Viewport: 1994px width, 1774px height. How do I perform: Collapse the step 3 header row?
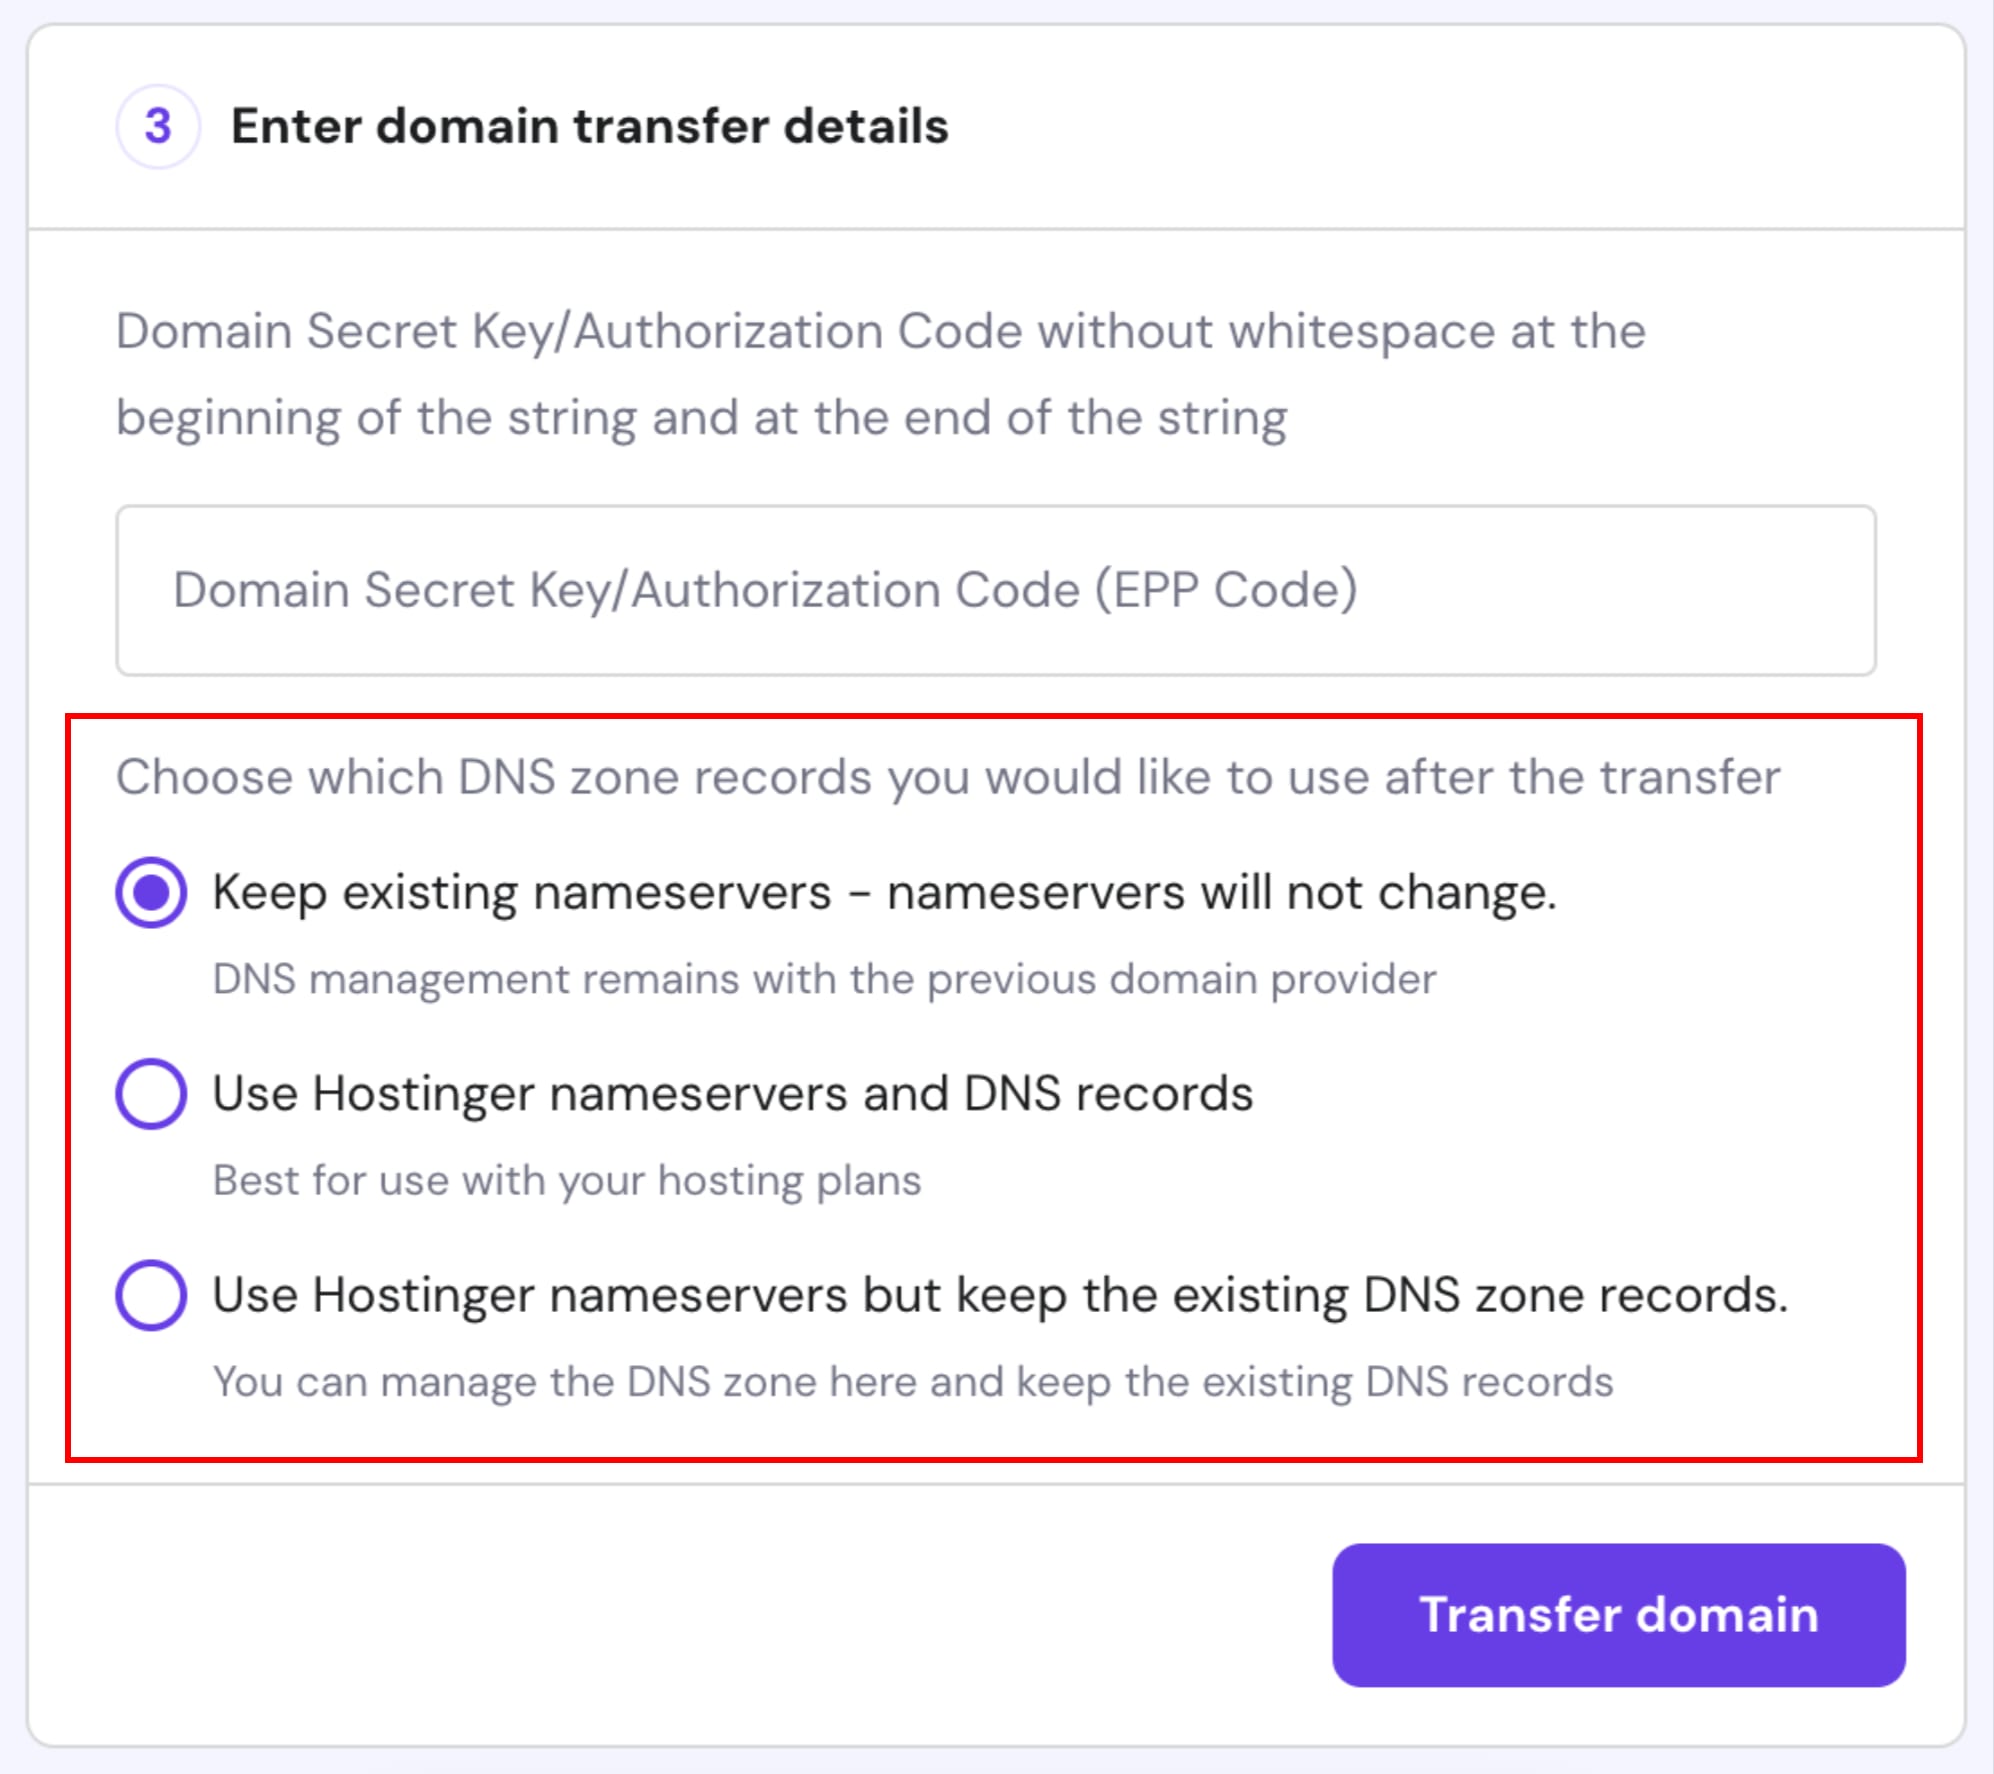[x=996, y=127]
